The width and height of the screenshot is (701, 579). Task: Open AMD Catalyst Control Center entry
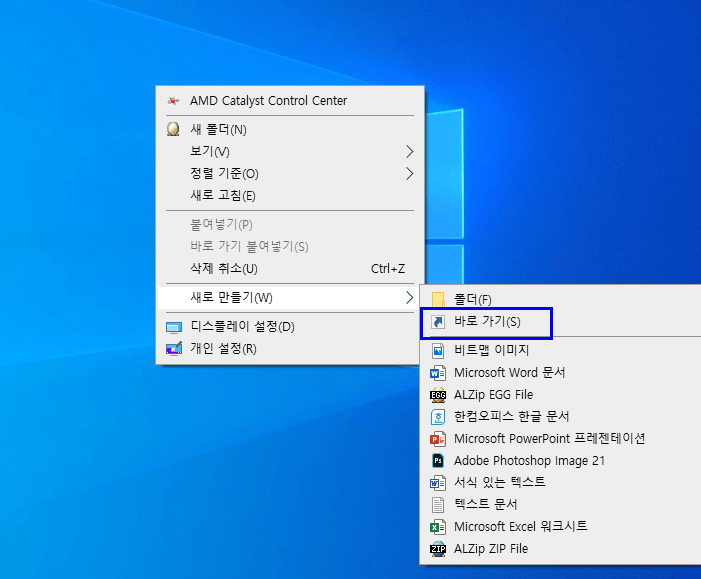click(290, 101)
